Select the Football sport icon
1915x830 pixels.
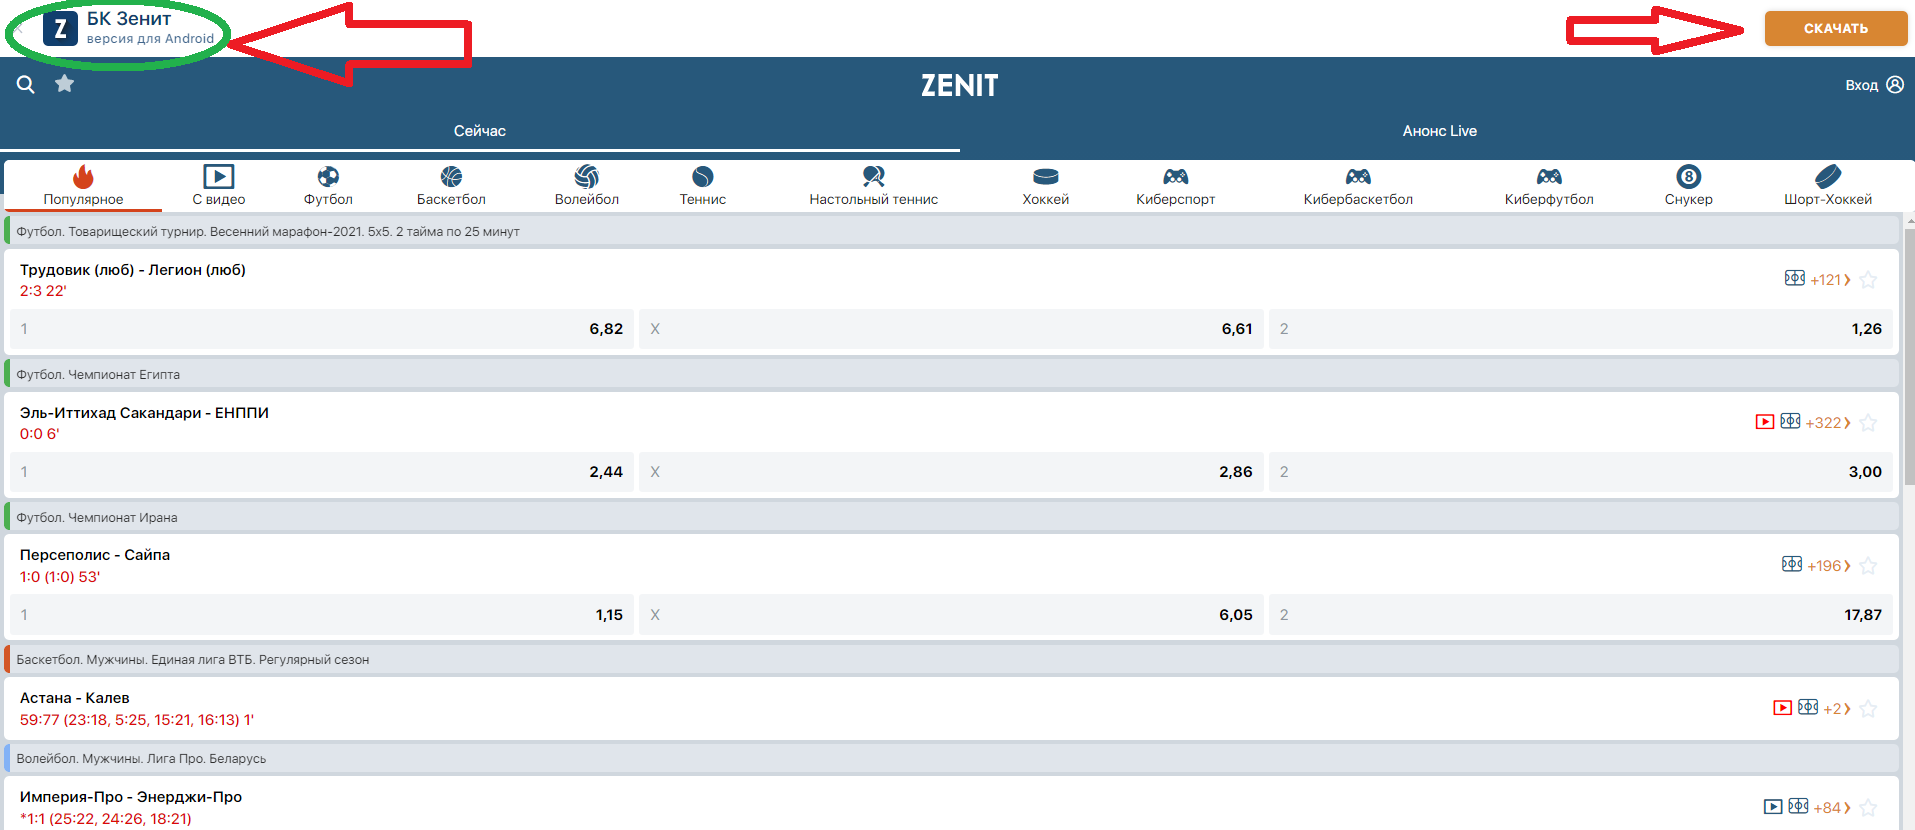(x=328, y=178)
